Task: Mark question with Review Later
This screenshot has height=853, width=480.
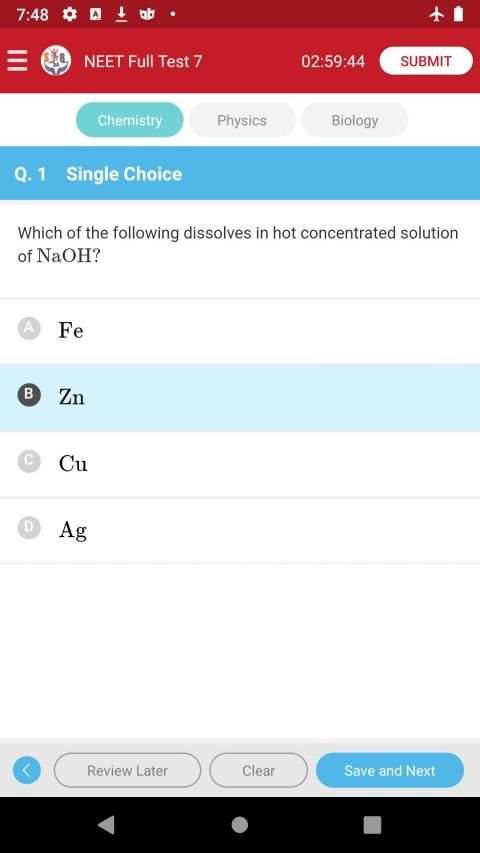Action: pos(127,770)
